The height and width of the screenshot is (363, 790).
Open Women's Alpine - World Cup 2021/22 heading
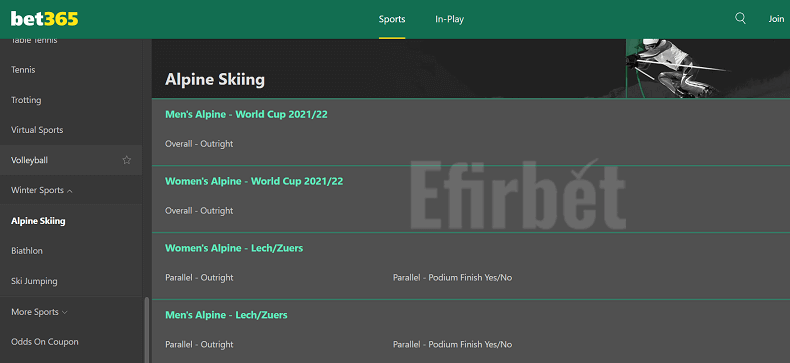tap(254, 181)
